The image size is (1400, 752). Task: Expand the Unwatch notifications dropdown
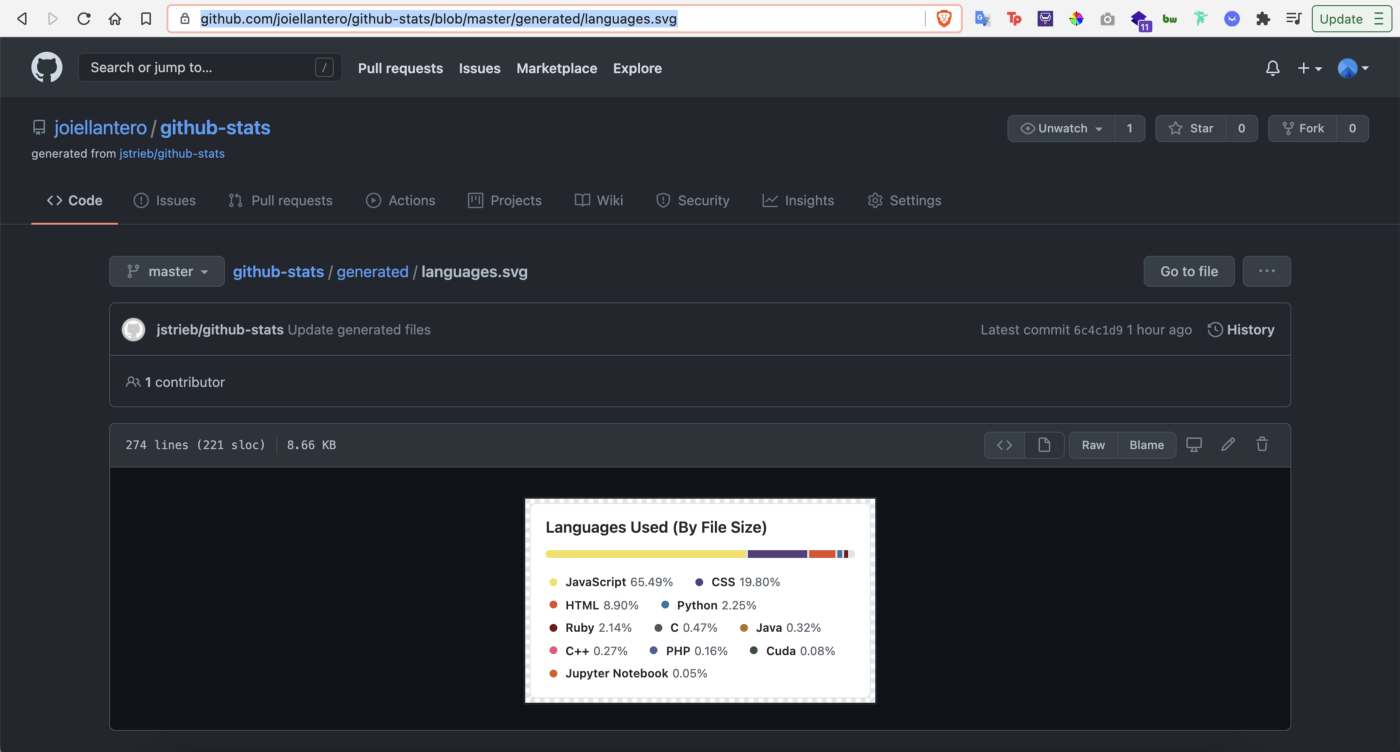[x=1061, y=128]
